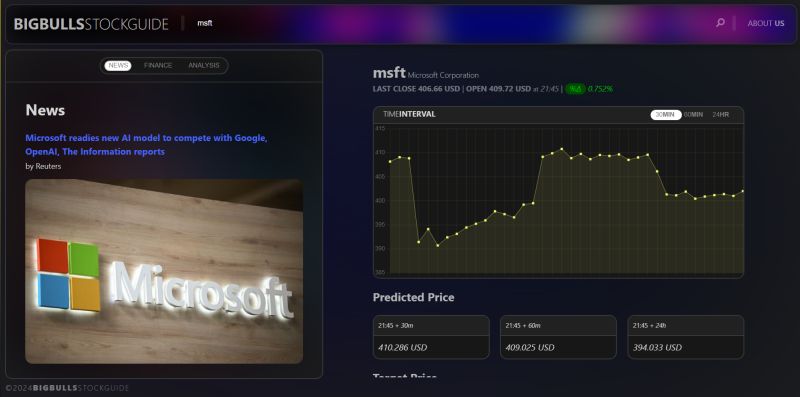Open the Microsoft AI model news headline

tap(146, 145)
